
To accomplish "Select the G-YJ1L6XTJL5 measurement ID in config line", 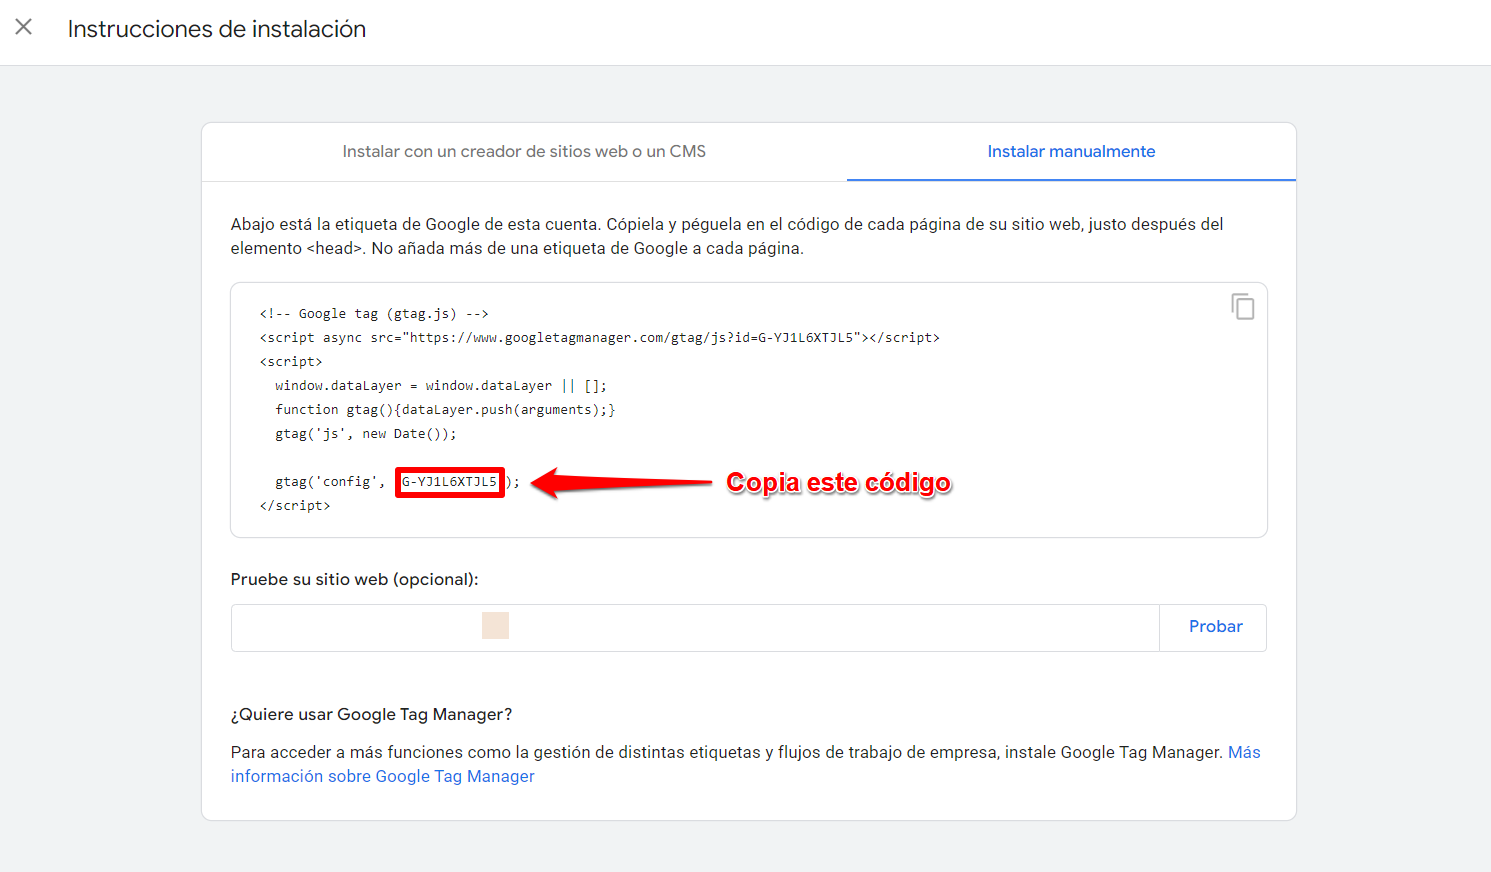I will [449, 482].
